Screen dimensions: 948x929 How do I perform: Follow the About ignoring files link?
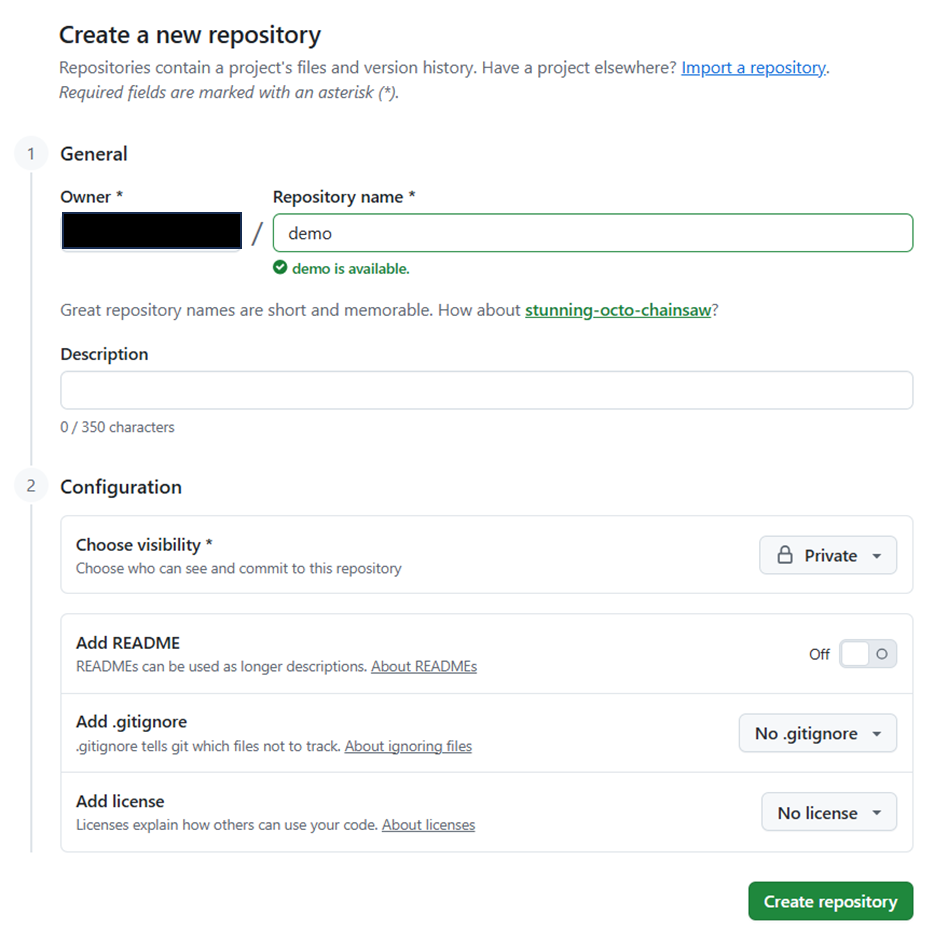click(408, 746)
